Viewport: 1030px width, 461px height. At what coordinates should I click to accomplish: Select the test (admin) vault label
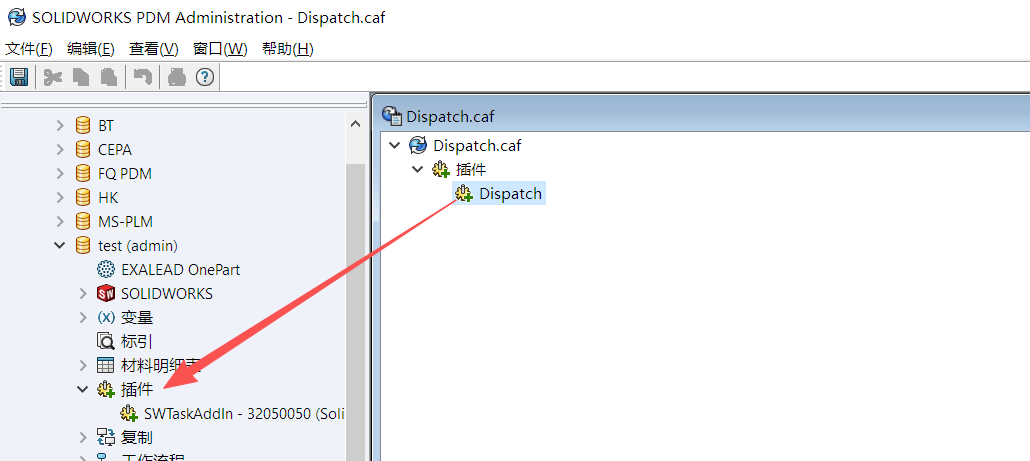coord(138,246)
